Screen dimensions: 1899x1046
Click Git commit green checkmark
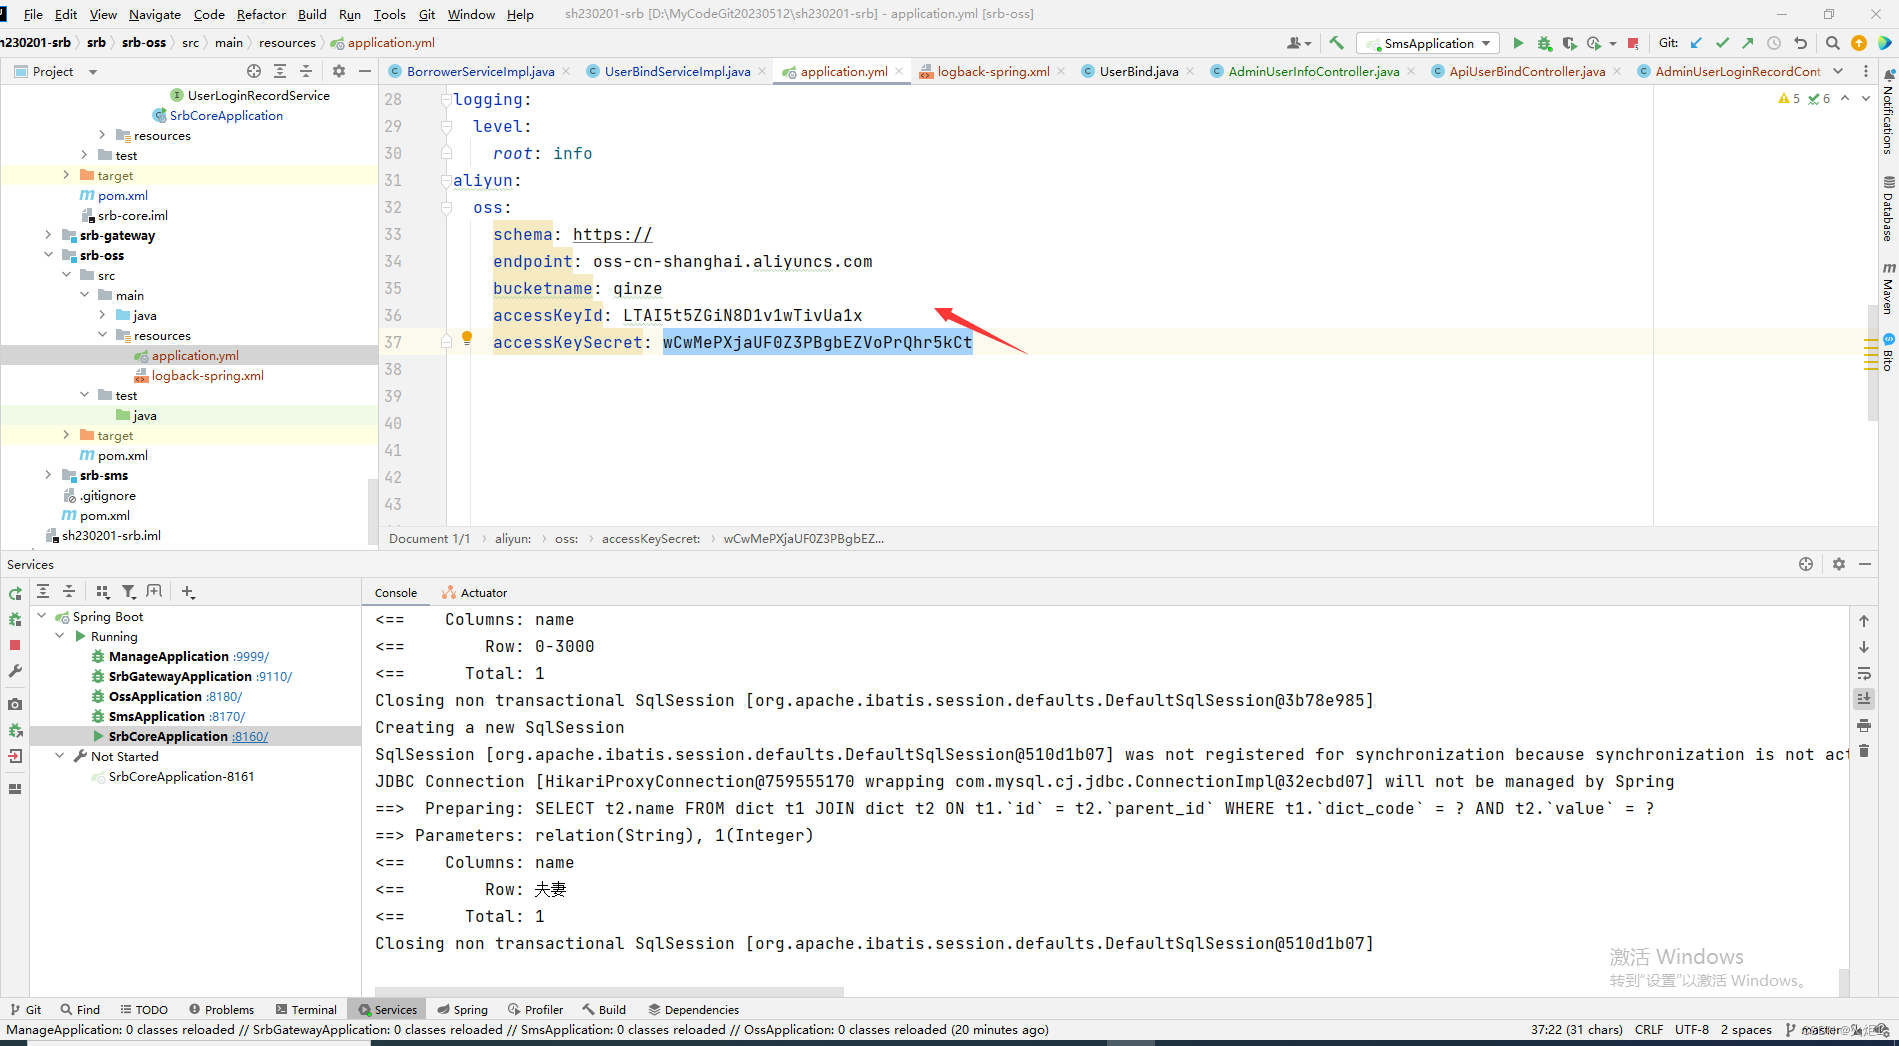point(1722,43)
